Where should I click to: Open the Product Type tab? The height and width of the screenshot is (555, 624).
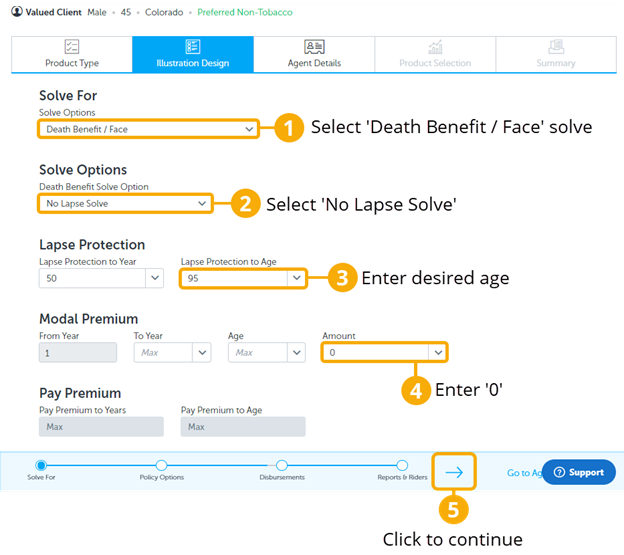pos(72,55)
